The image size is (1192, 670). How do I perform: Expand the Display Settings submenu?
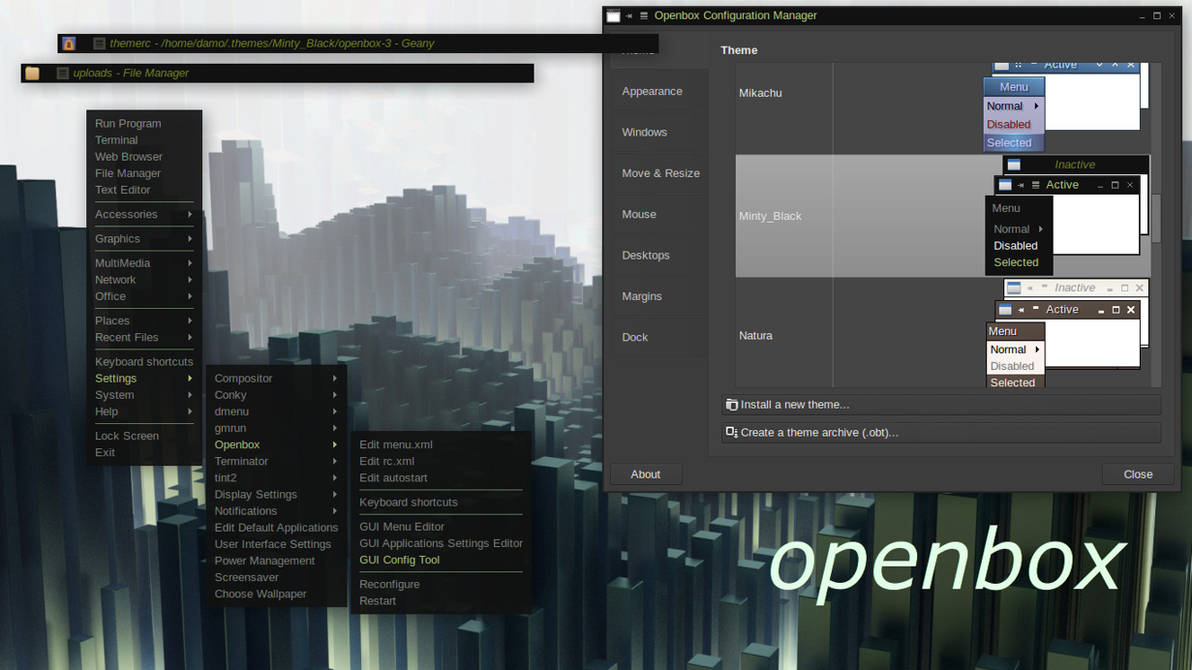point(255,494)
